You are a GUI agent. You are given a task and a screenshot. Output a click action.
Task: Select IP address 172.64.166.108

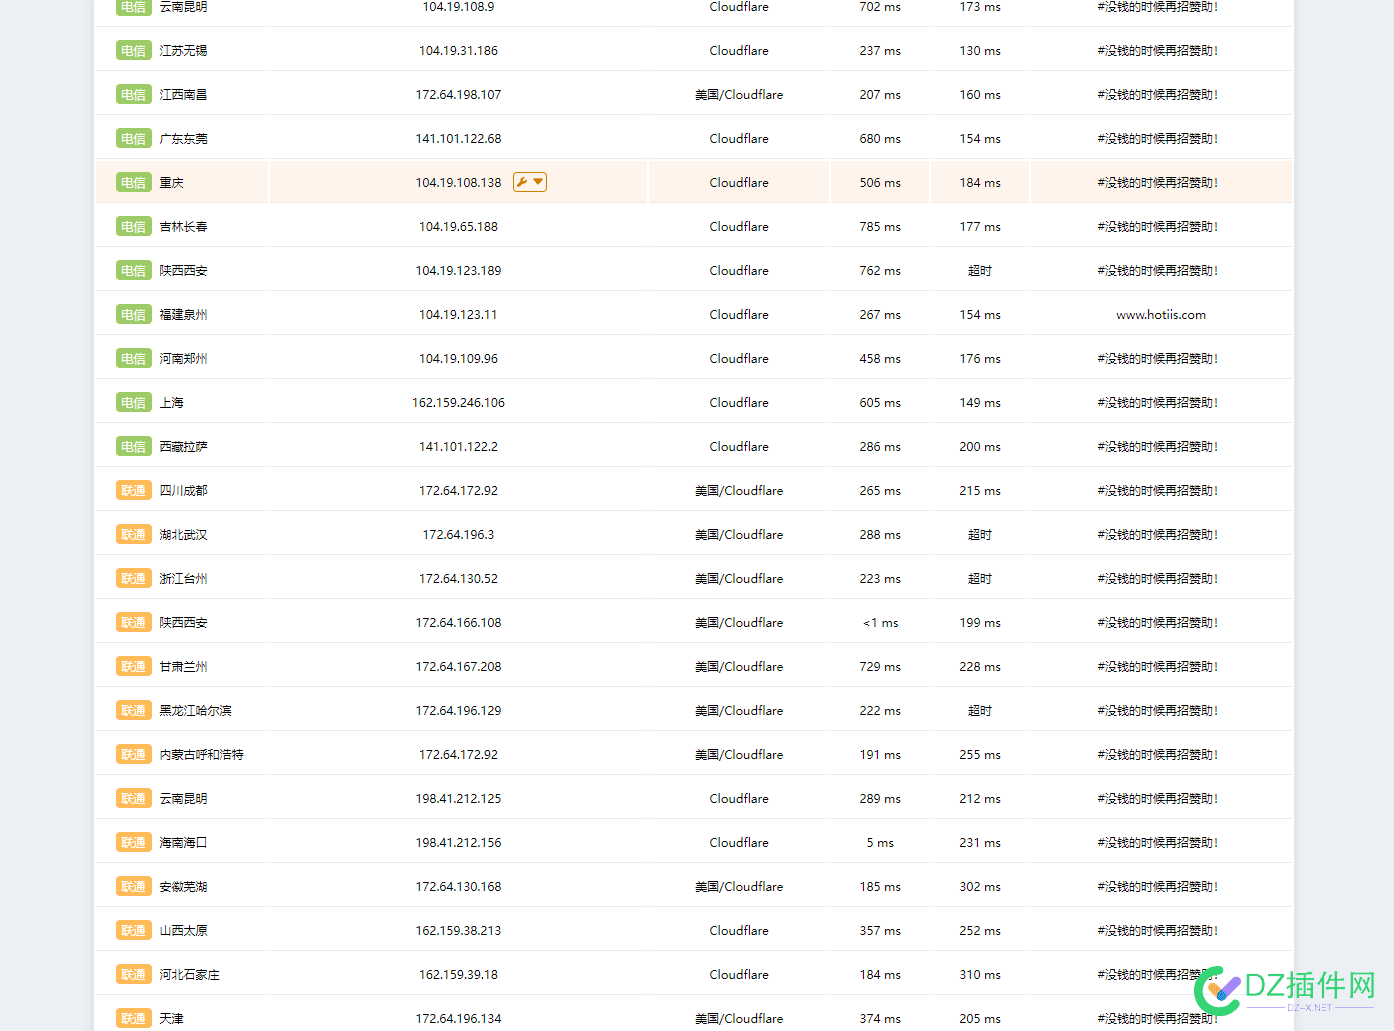coord(458,623)
